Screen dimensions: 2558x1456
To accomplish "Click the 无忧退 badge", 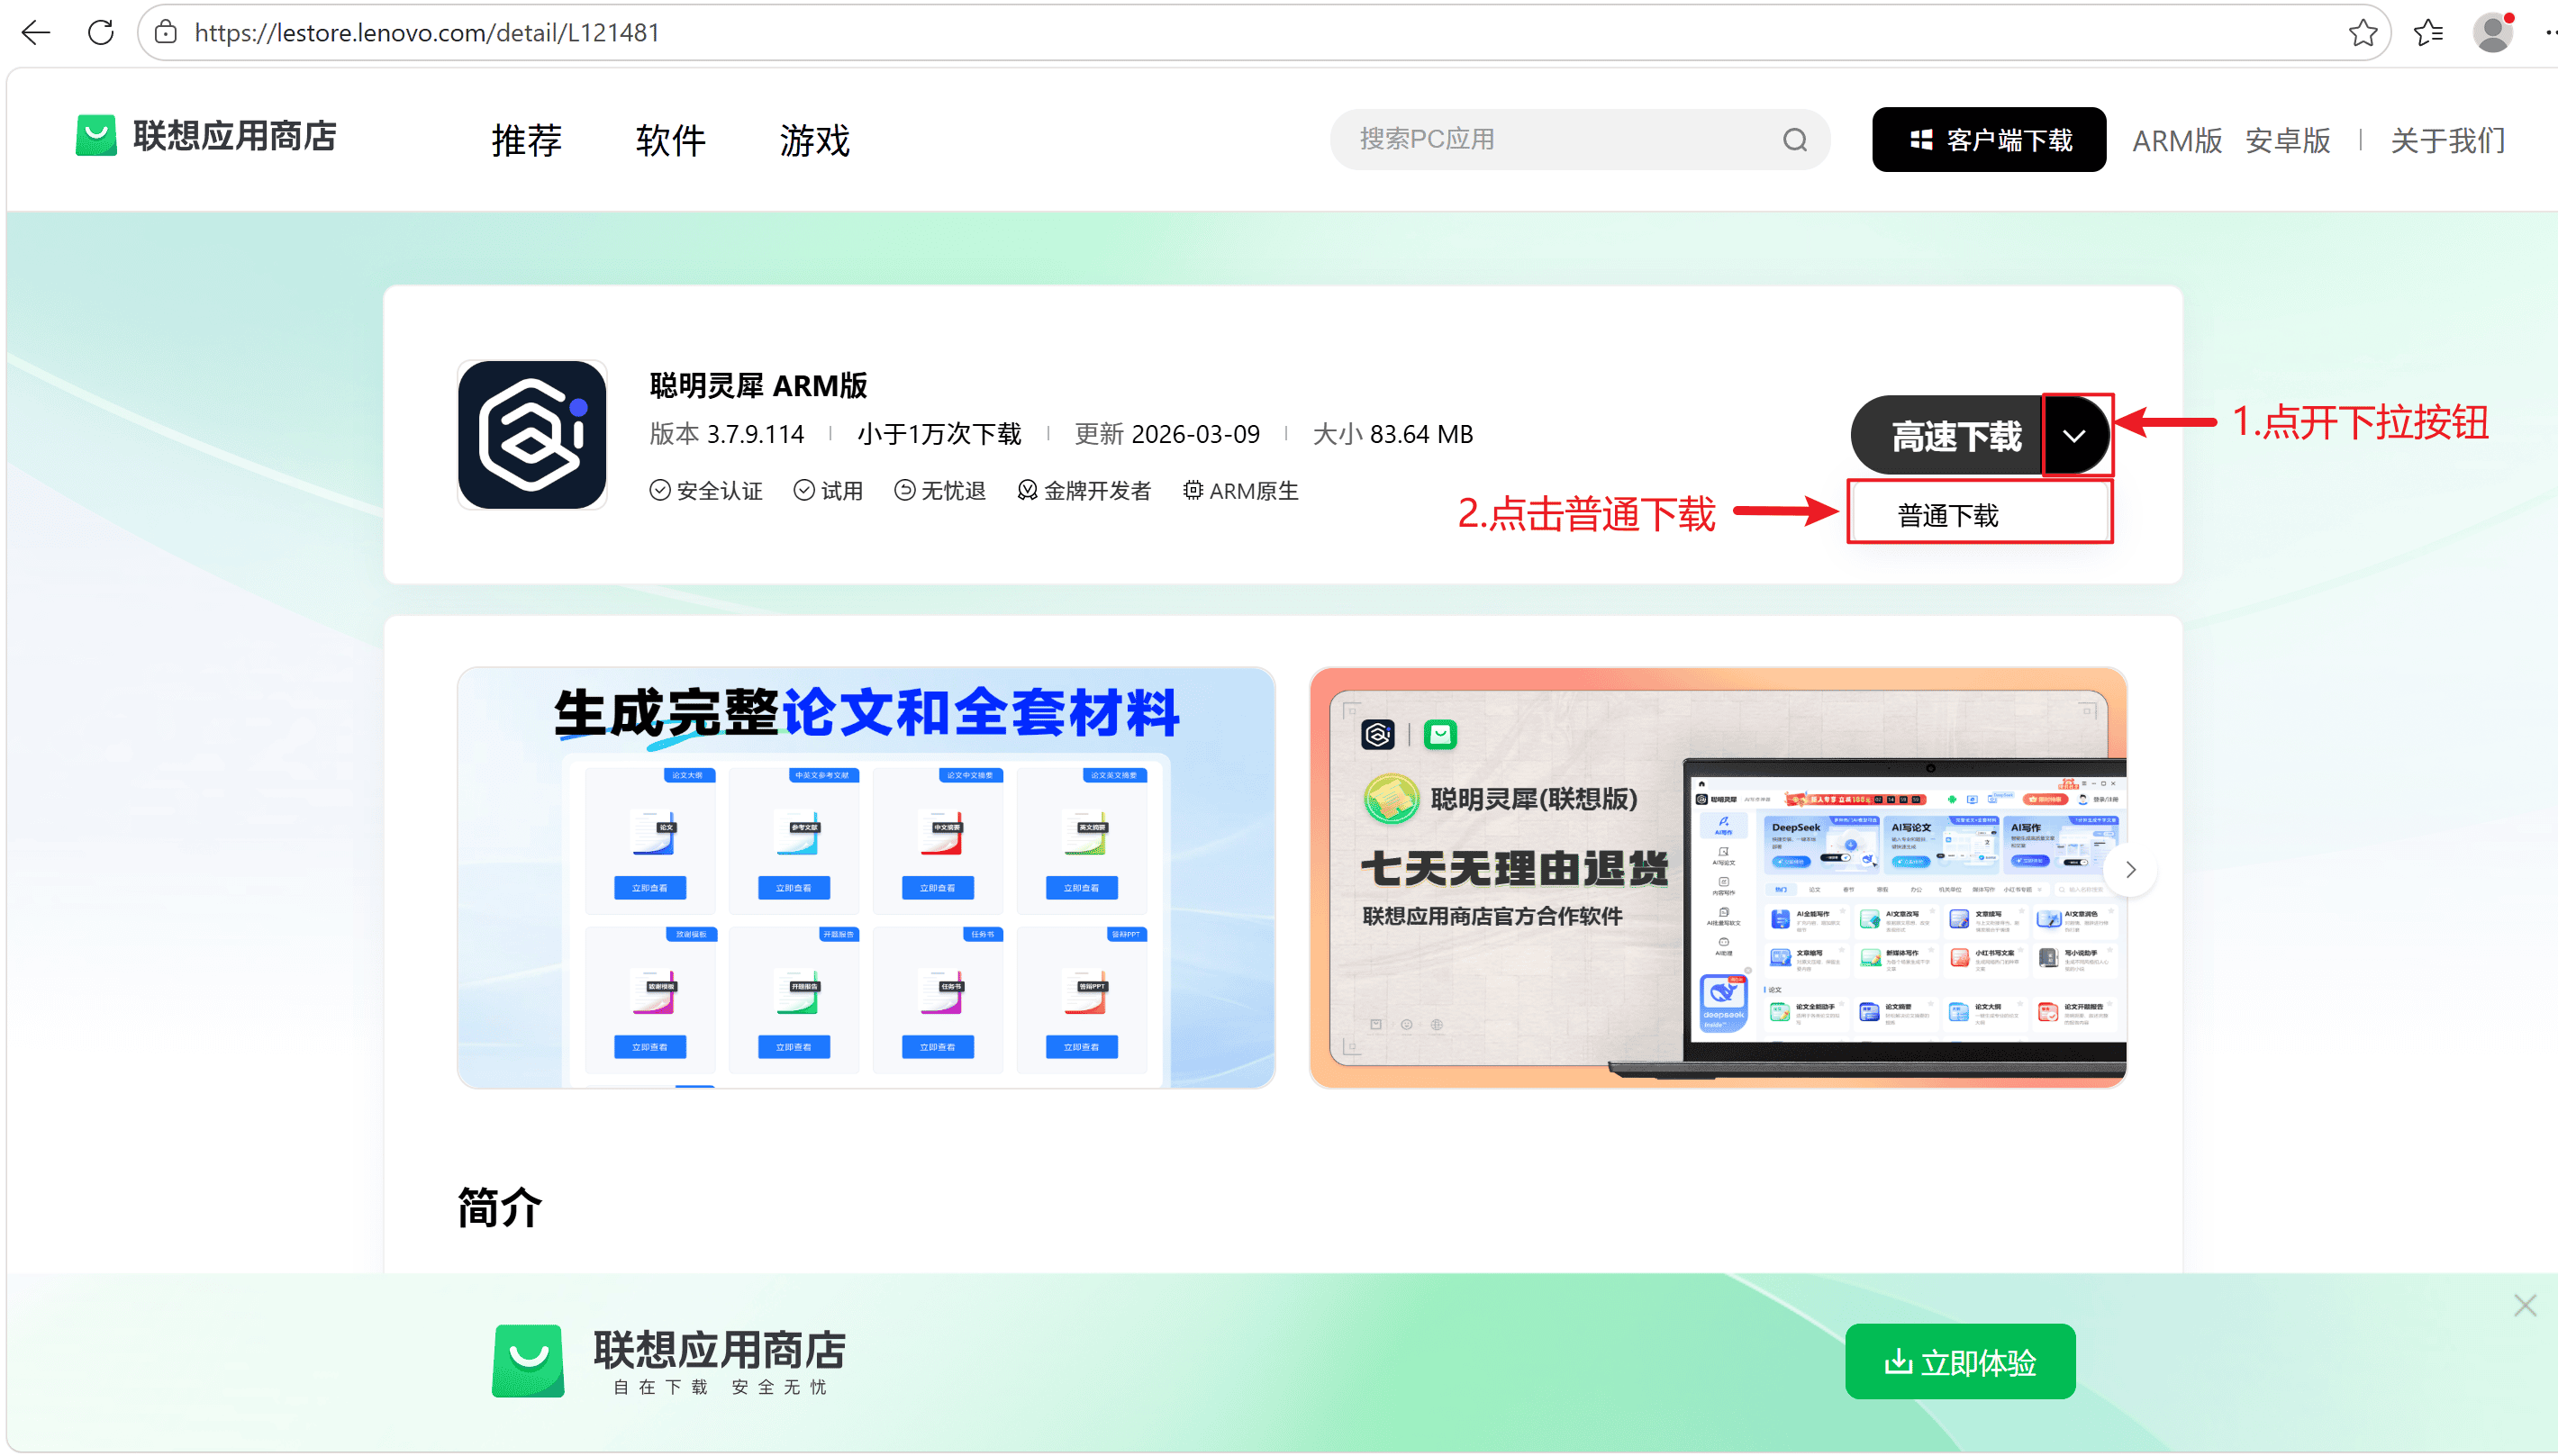I will [940, 491].
